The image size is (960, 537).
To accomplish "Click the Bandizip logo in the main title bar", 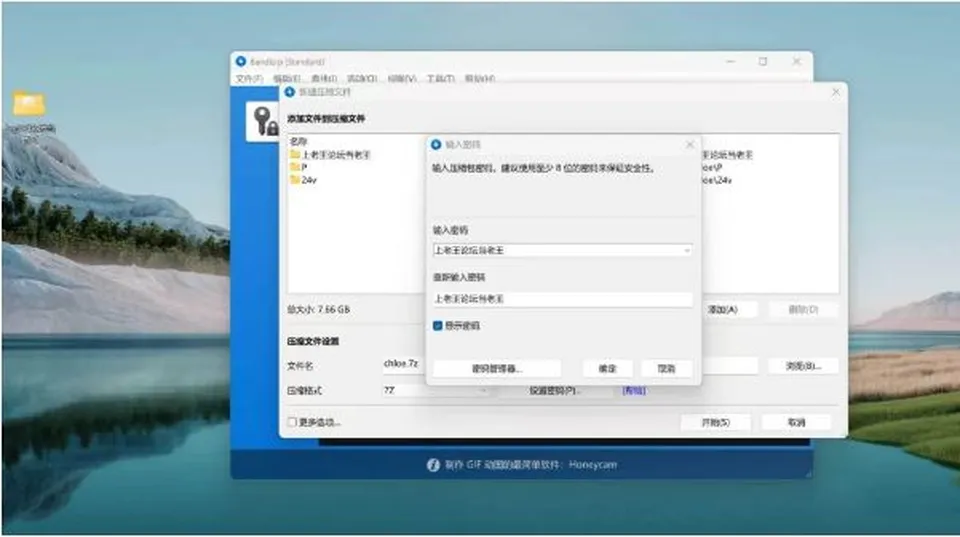I will coord(241,61).
